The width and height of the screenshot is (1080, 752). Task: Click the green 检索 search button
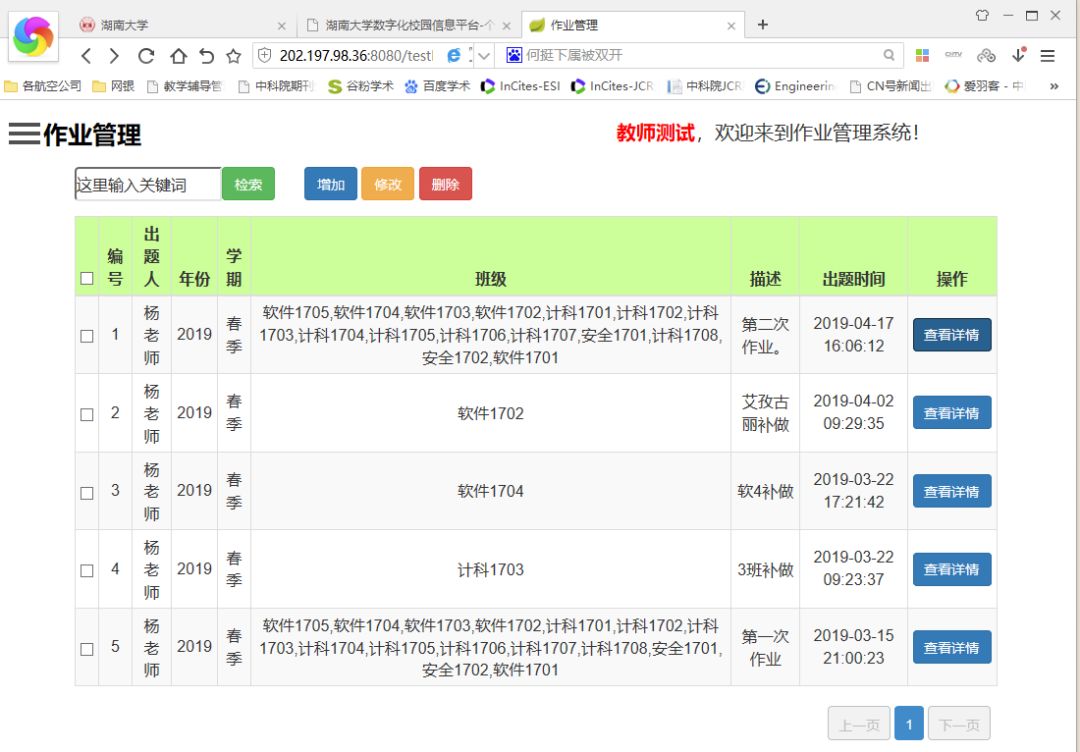[248, 184]
